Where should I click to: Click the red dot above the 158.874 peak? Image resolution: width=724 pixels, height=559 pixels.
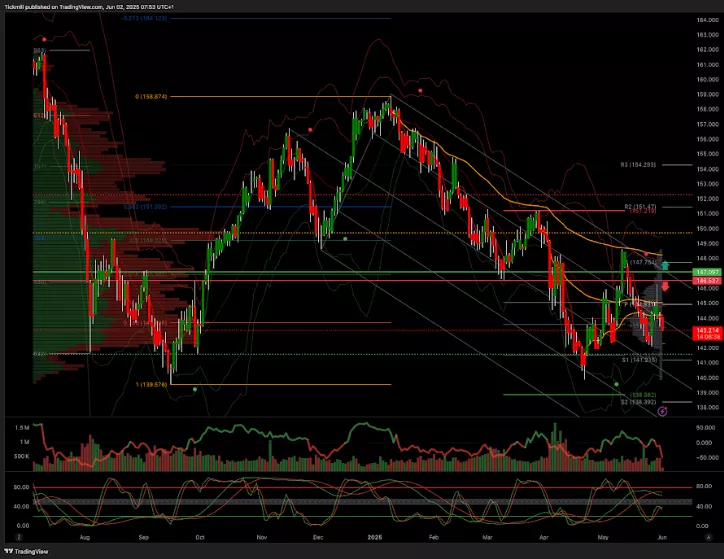pos(420,90)
